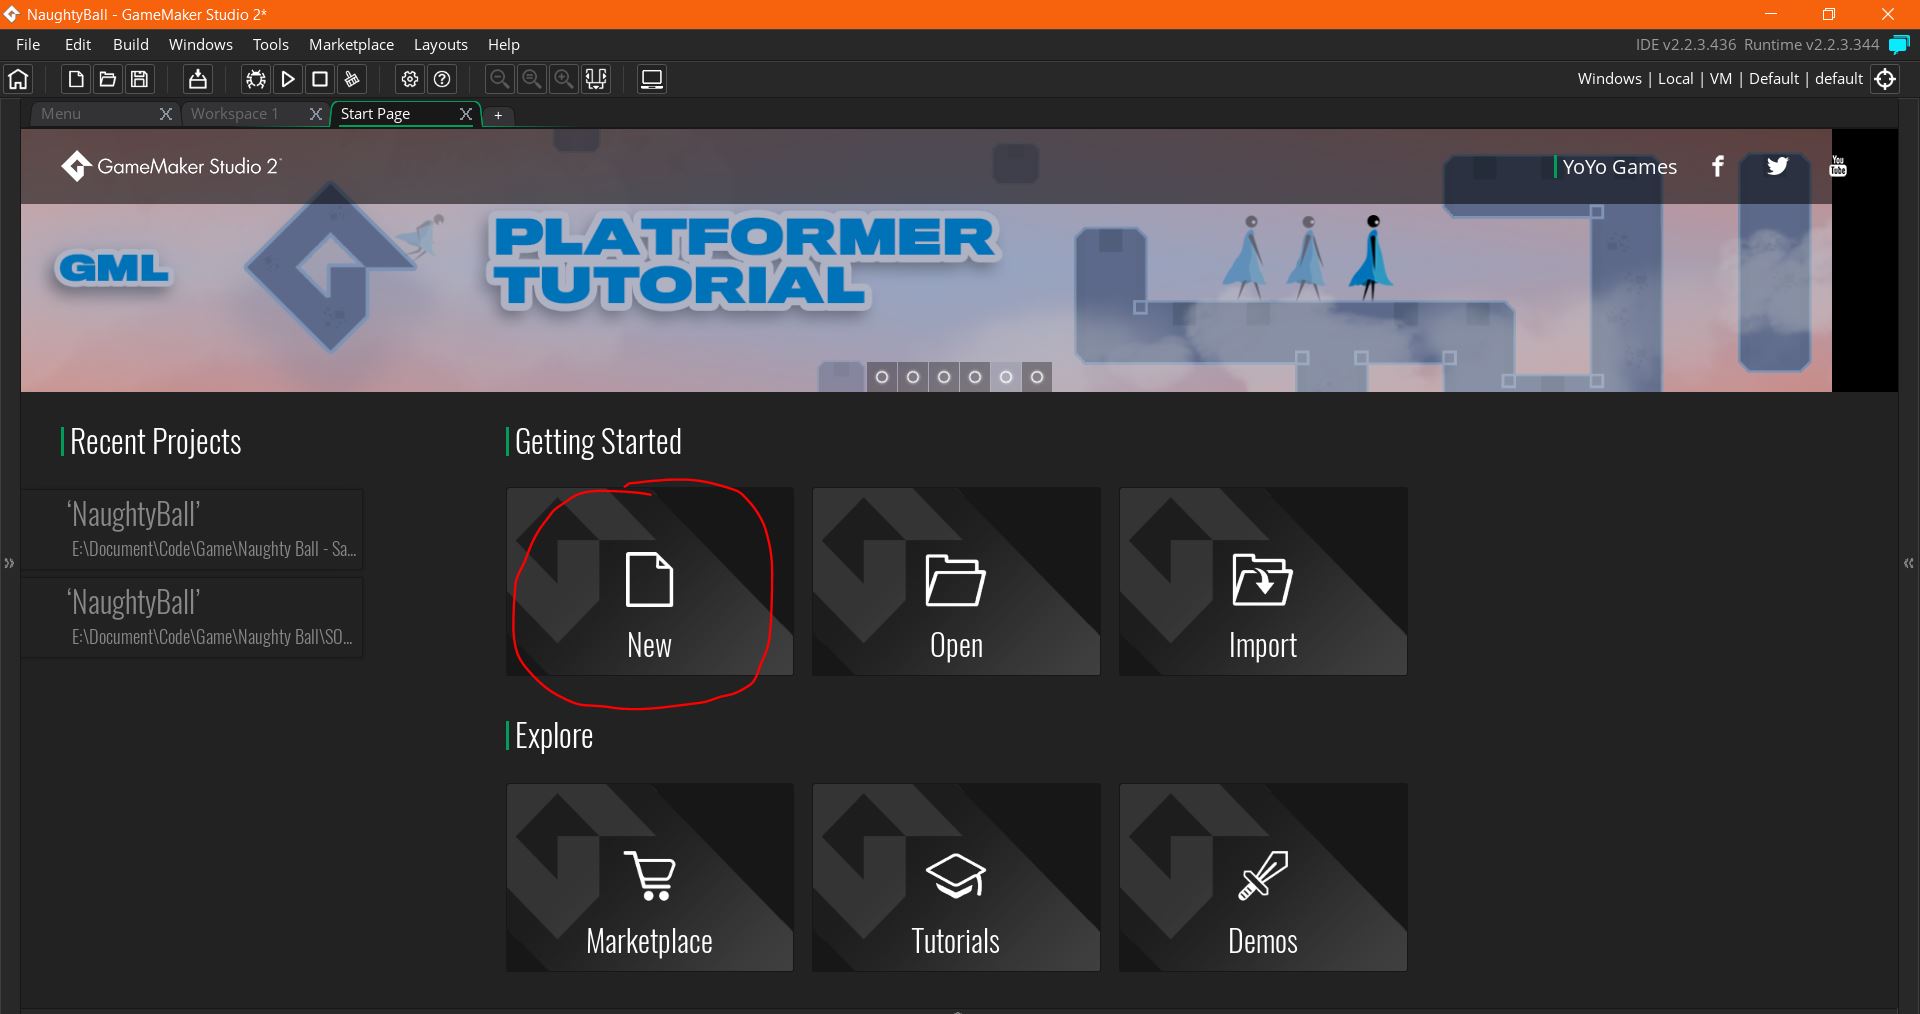
Task: Select the Start Page tab
Action: click(x=377, y=113)
